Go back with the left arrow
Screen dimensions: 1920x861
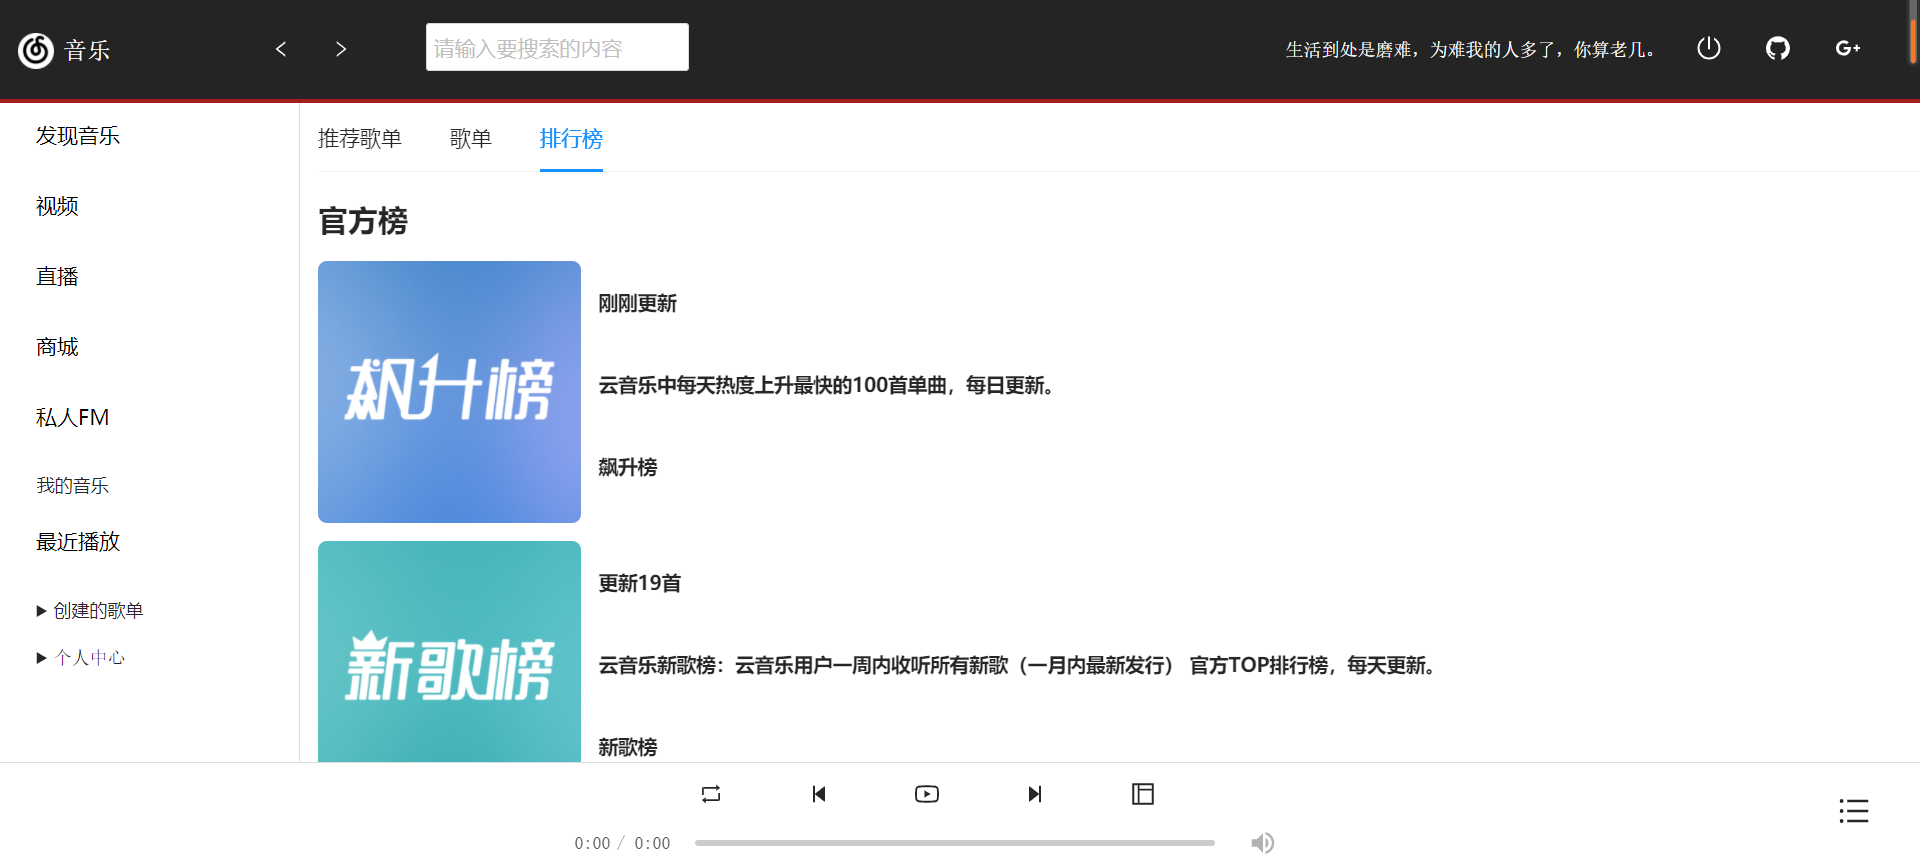point(281,49)
